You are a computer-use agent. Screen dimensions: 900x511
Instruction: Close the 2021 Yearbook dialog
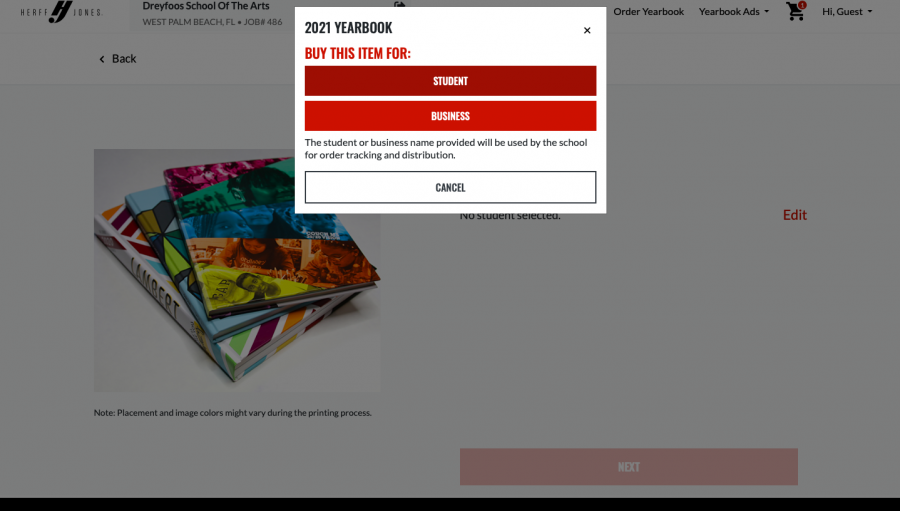[x=587, y=30]
